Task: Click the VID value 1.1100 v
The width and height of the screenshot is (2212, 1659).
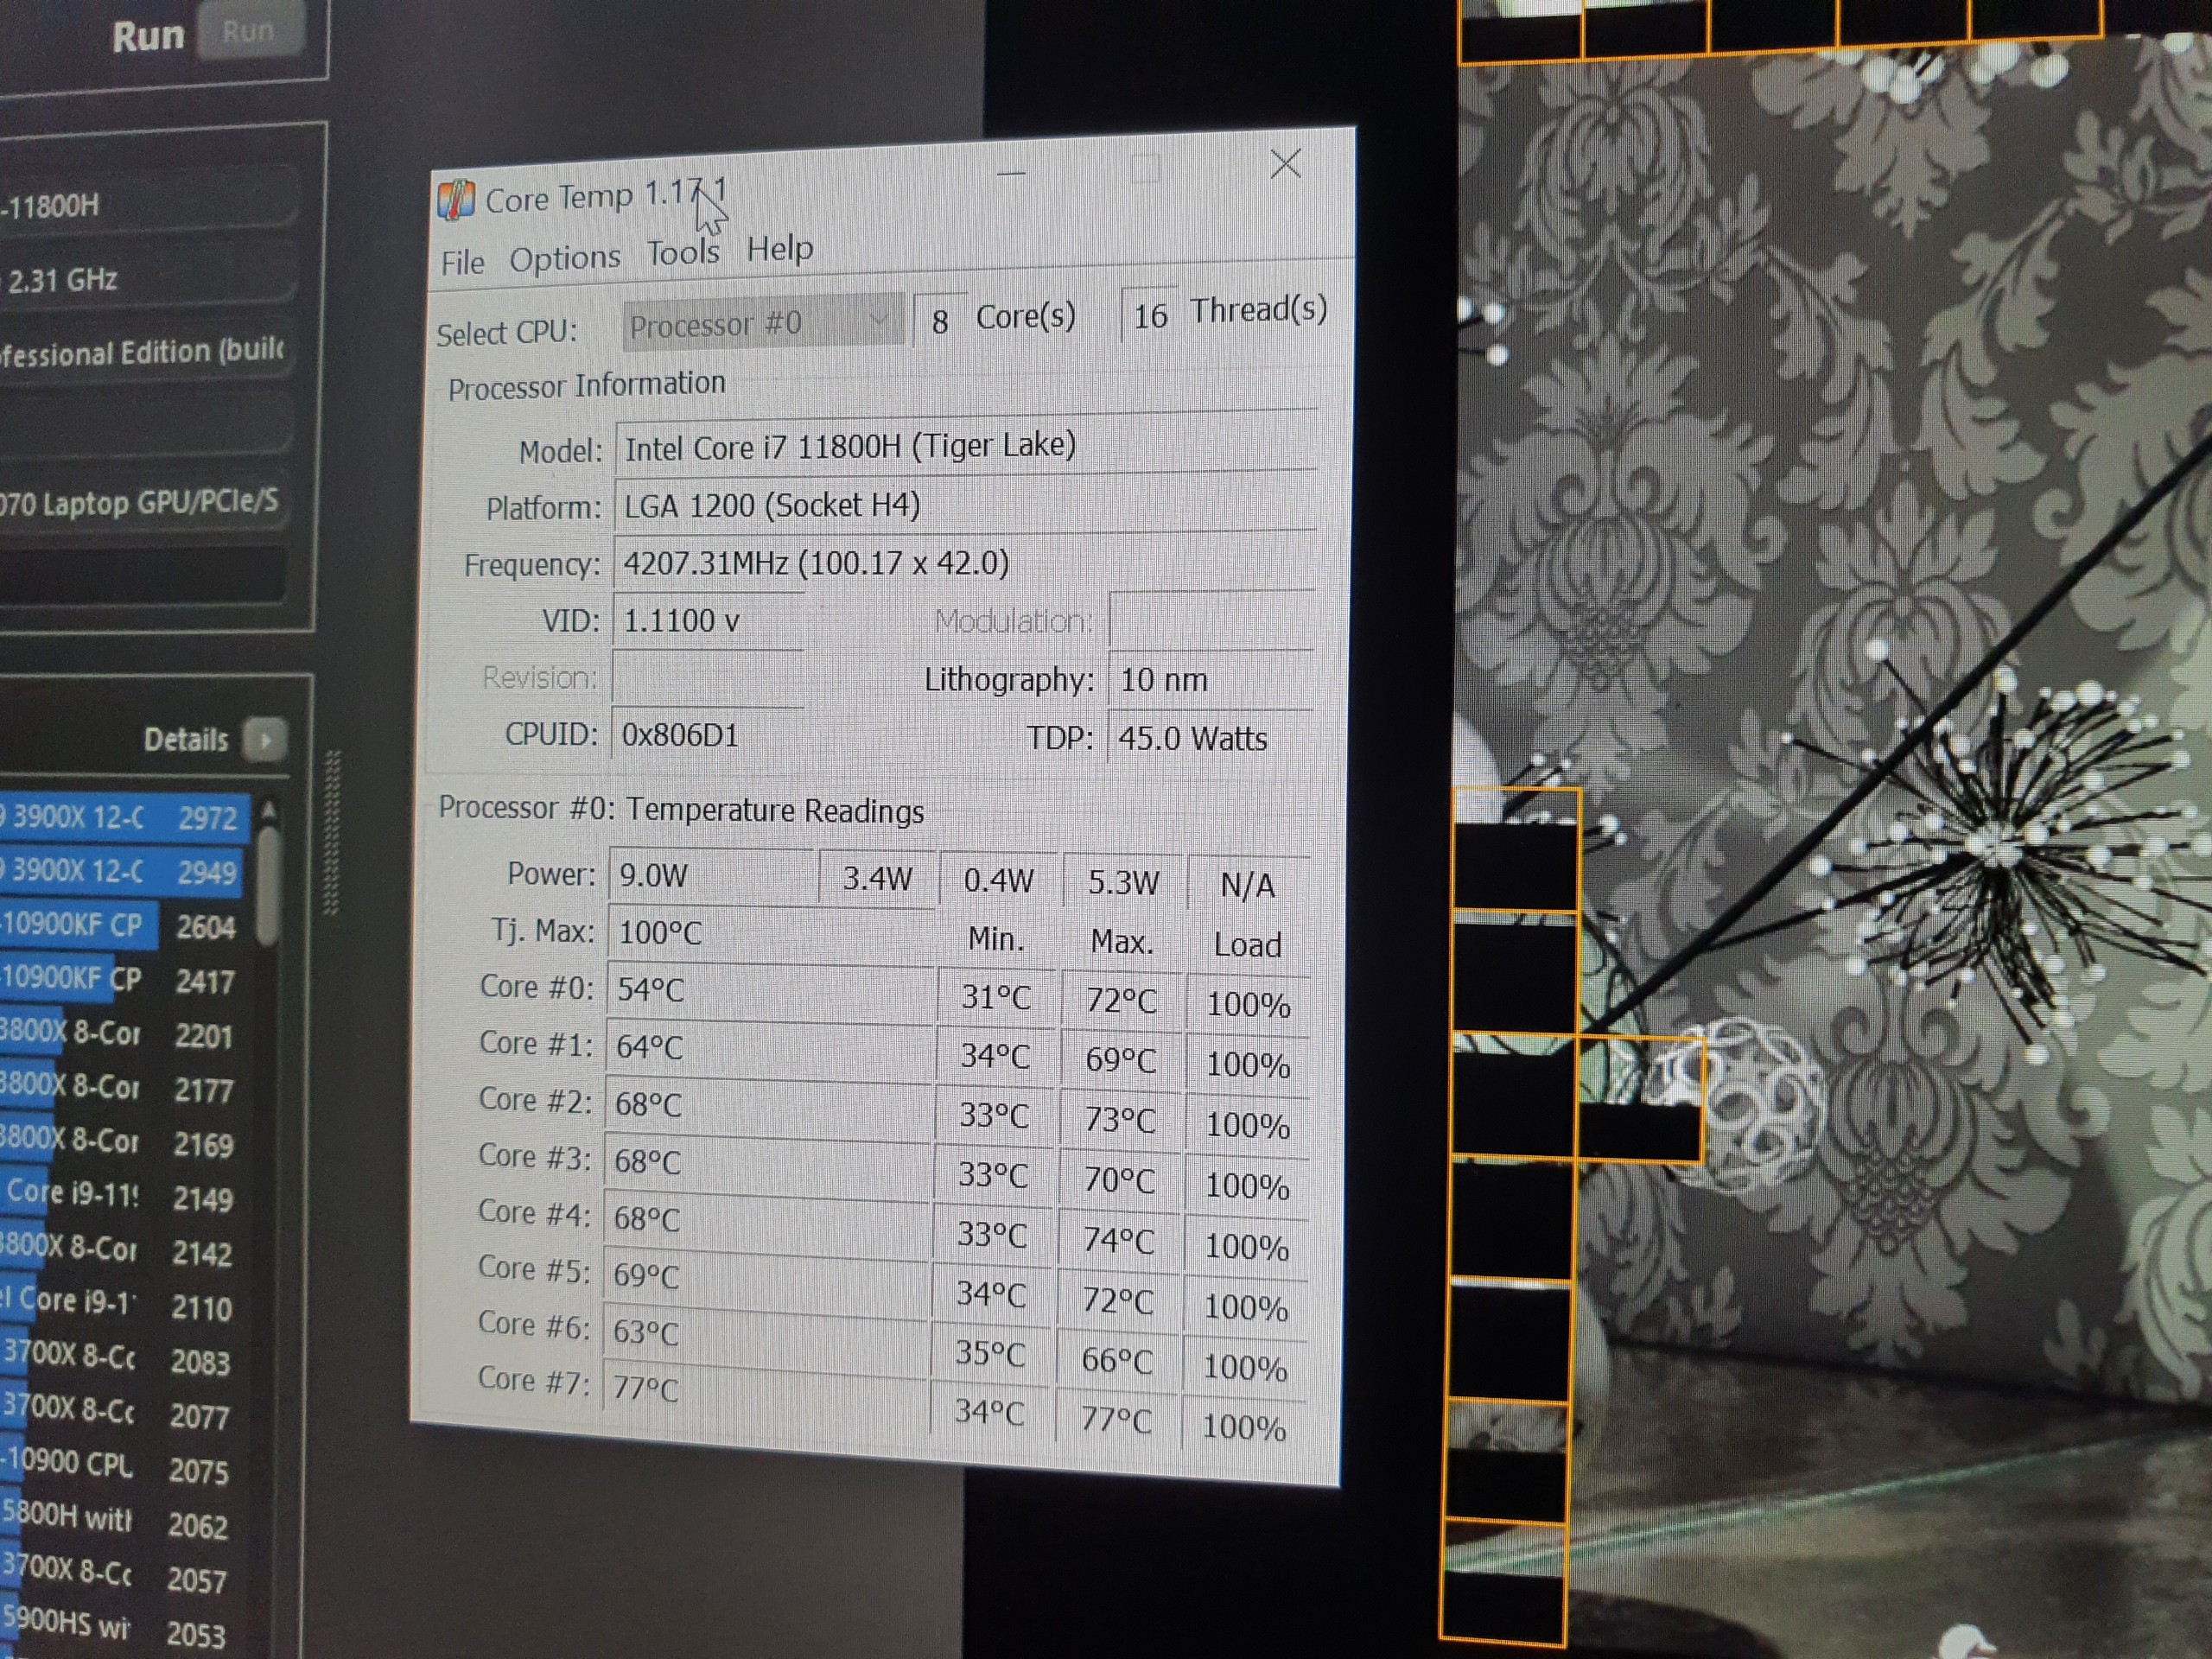Action: pos(708,621)
